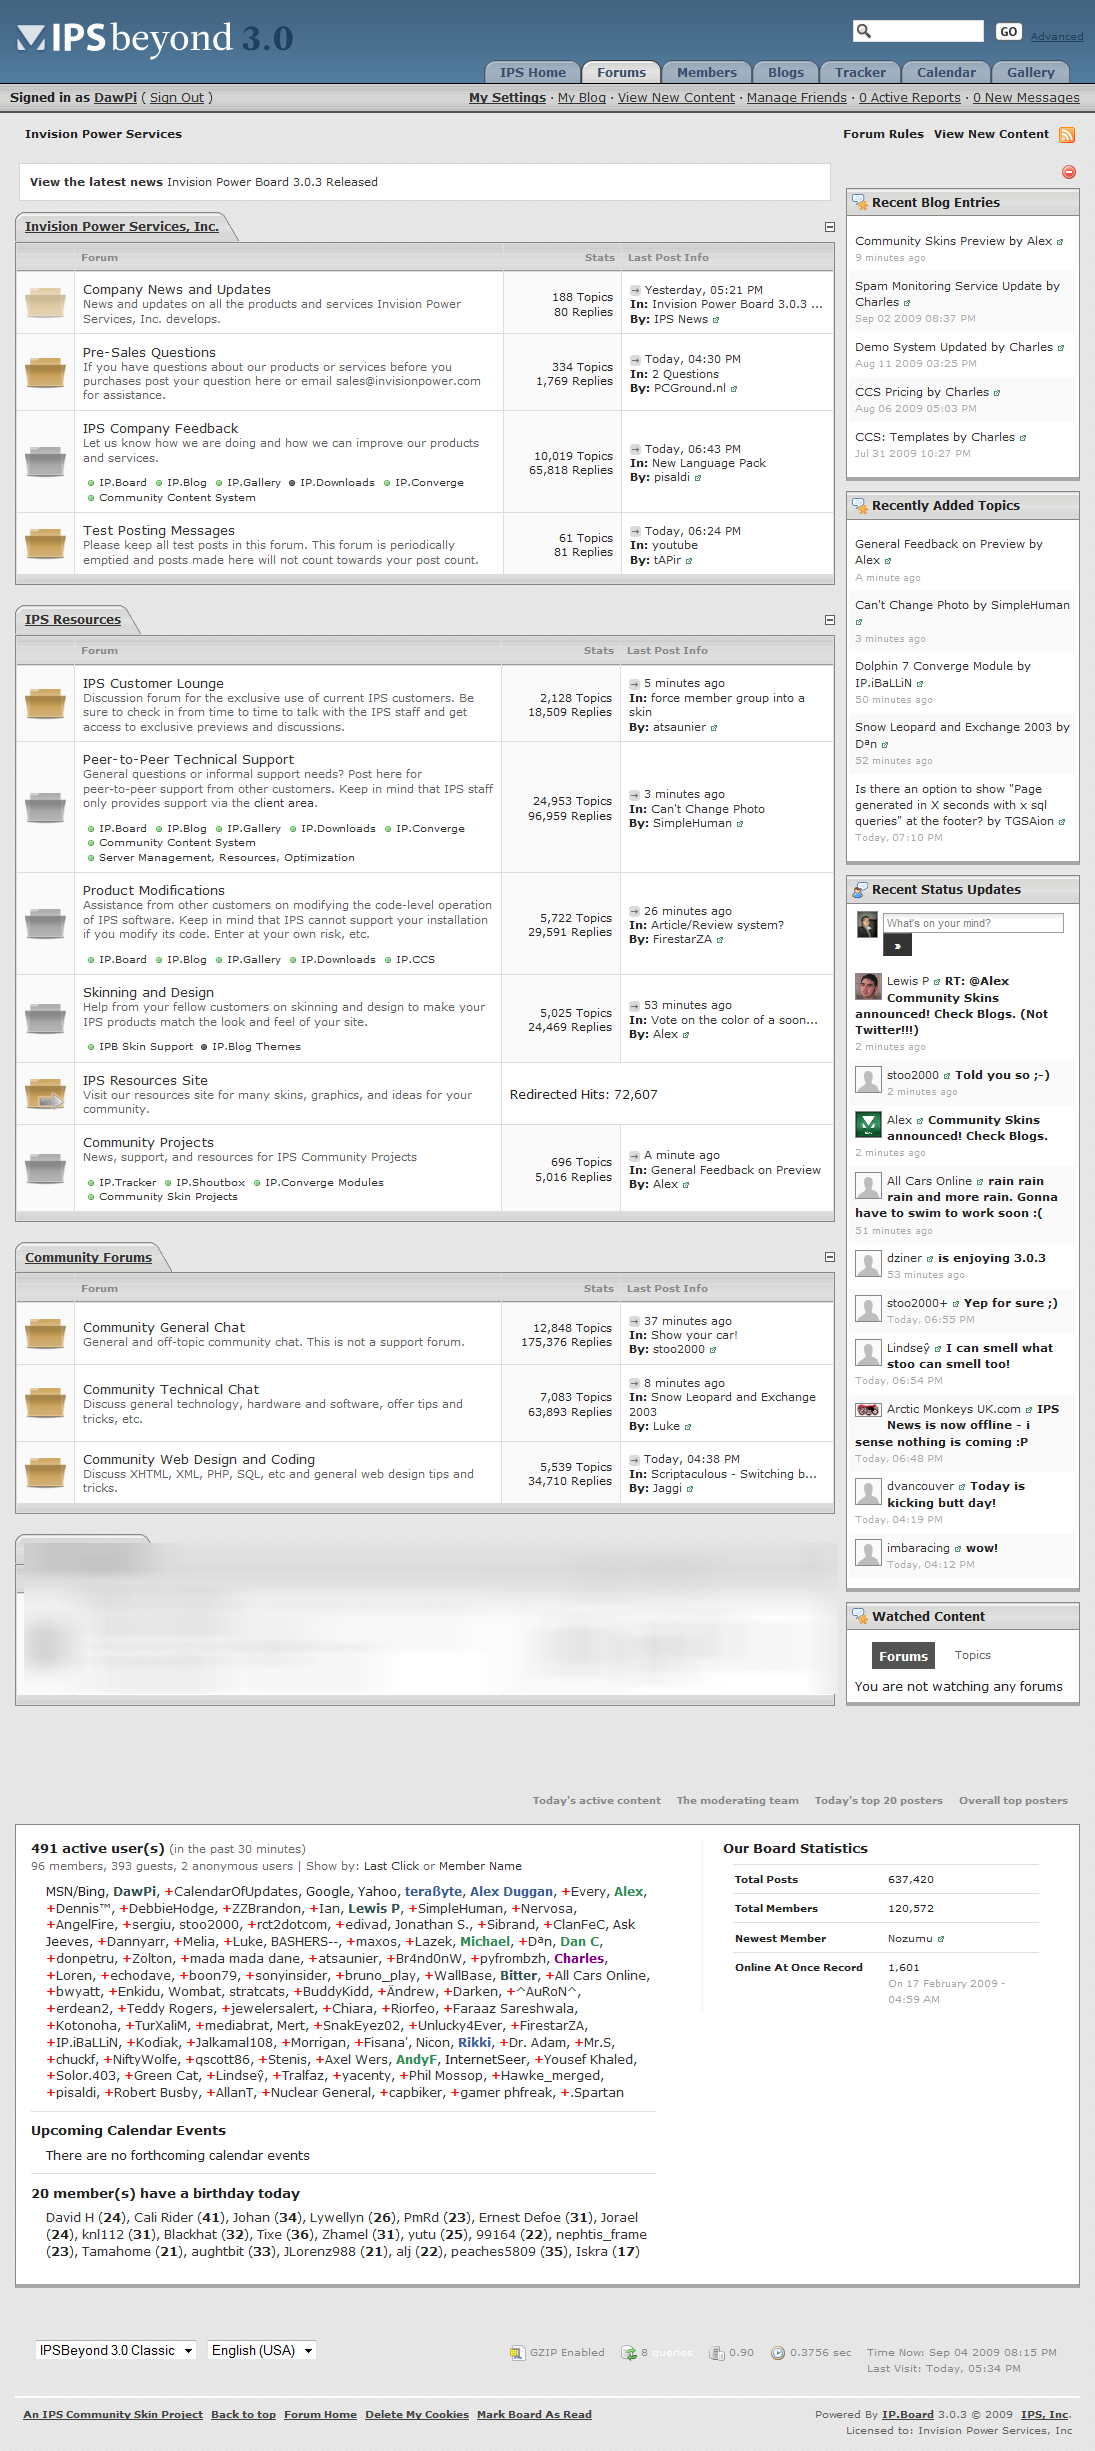Click the Watched Content header icon

[x=859, y=1615]
